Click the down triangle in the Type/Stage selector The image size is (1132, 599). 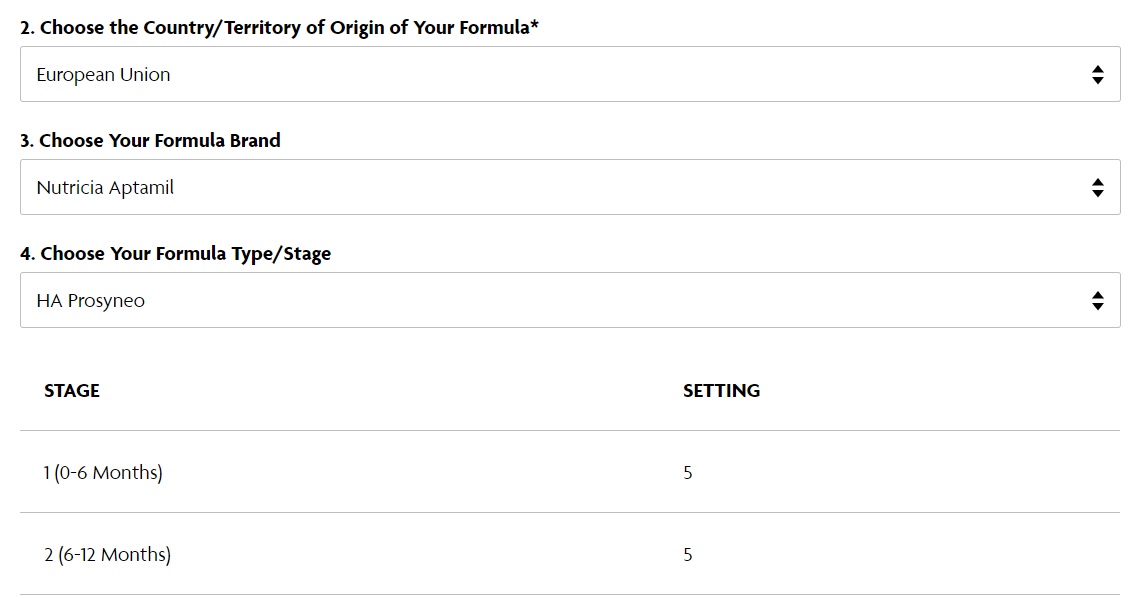pyautogui.click(x=1097, y=306)
